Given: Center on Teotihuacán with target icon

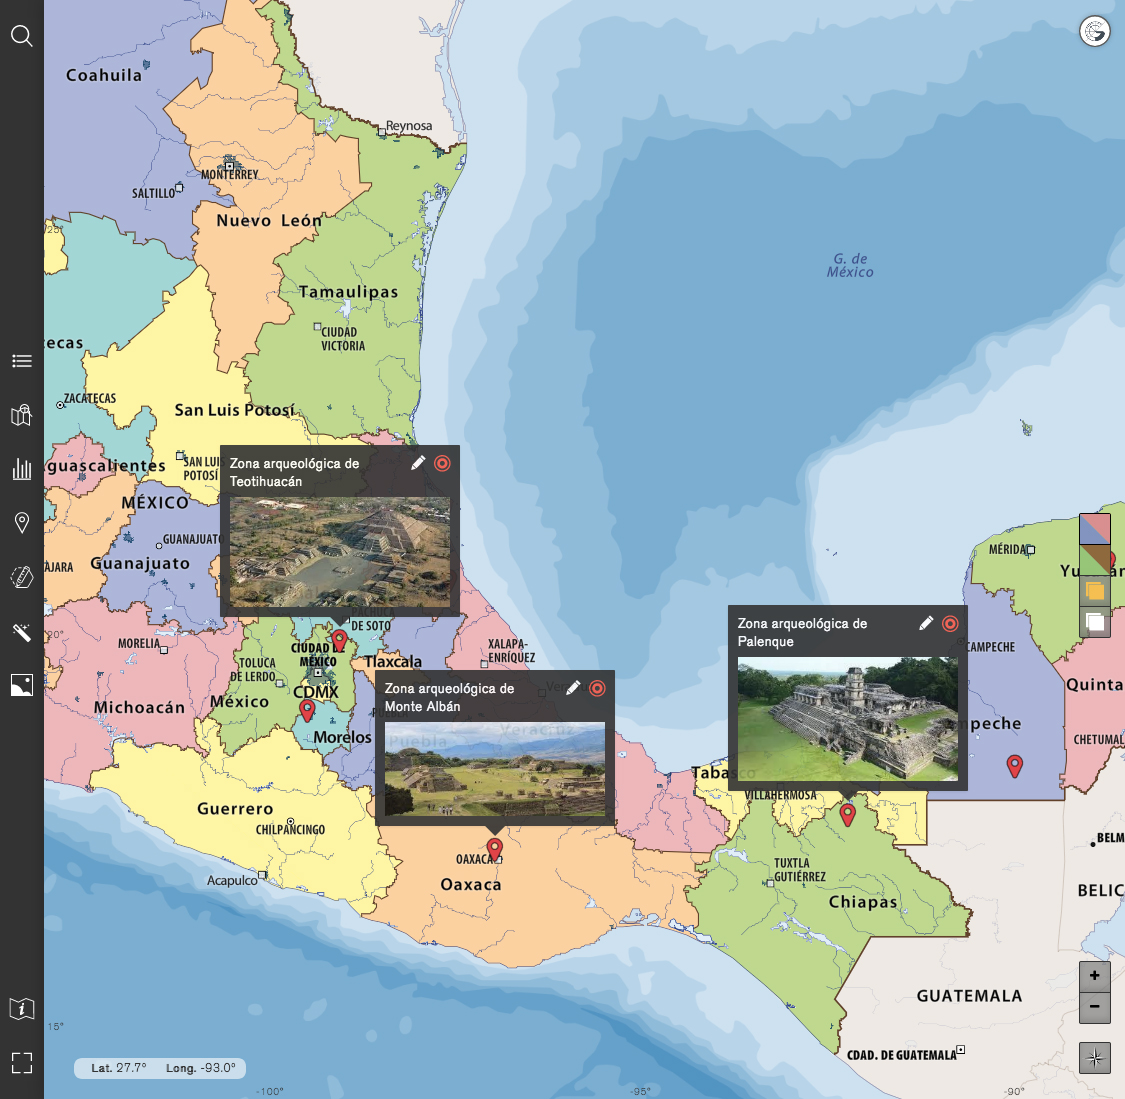Looking at the screenshot, I should pyautogui.click(x=443, y=463).
